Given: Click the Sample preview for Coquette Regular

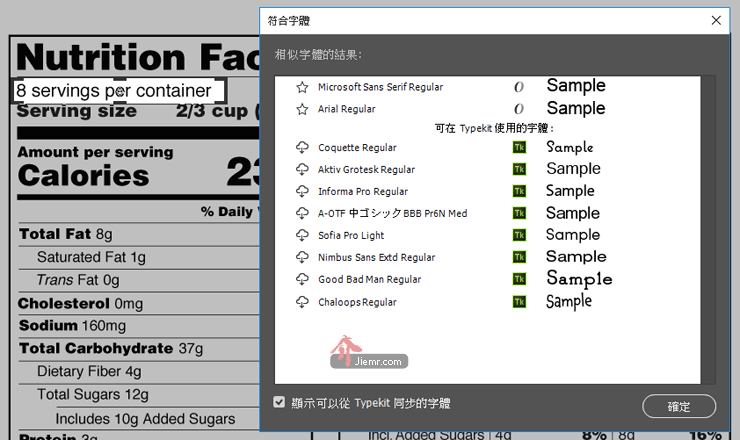Looking at the screenshot, I should tap(570, 147).
